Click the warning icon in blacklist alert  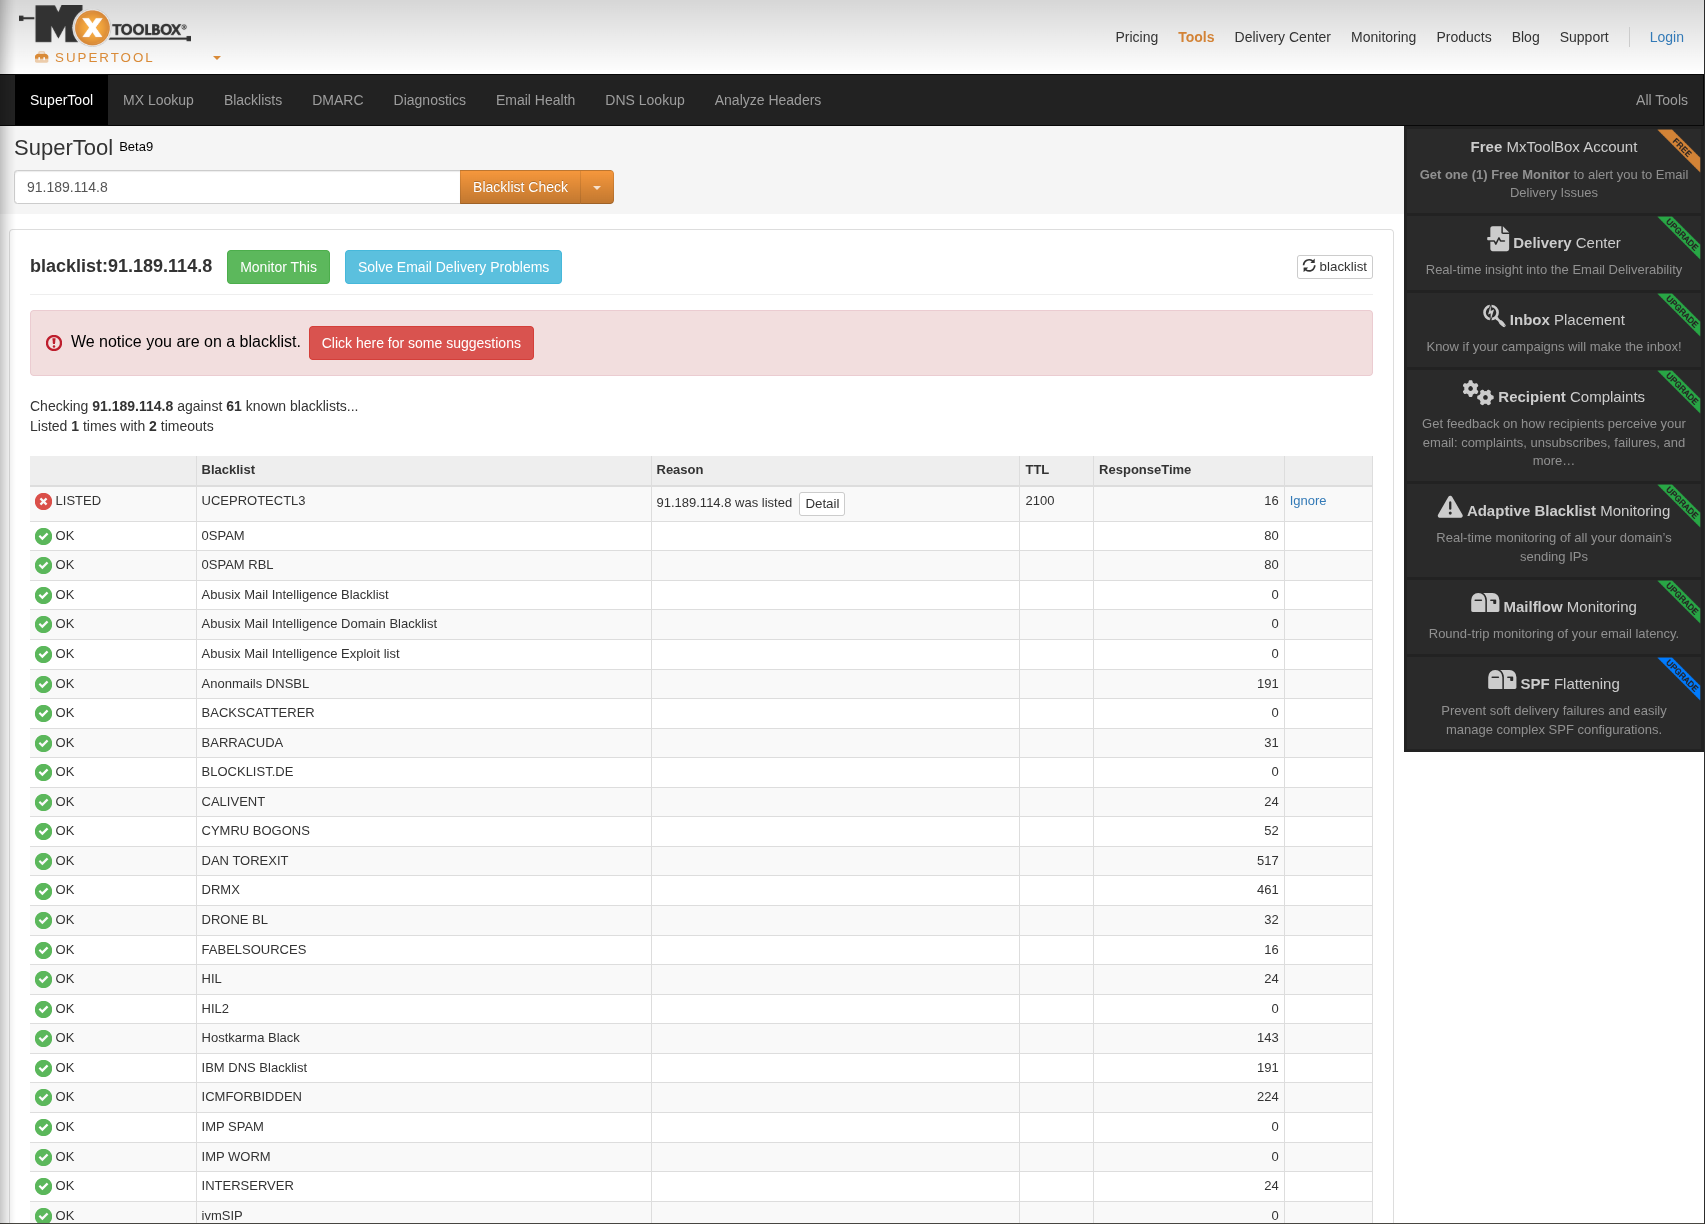click(54, 343)
